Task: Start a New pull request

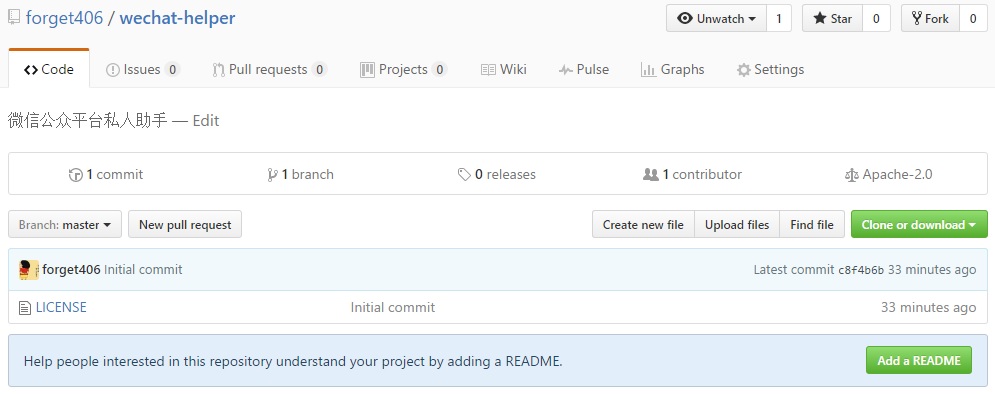Action: tap(185, 225)
